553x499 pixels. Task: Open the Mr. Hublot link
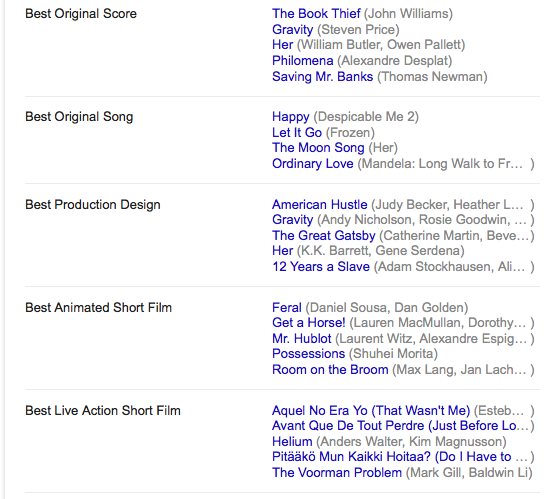(x=302, y=339)
